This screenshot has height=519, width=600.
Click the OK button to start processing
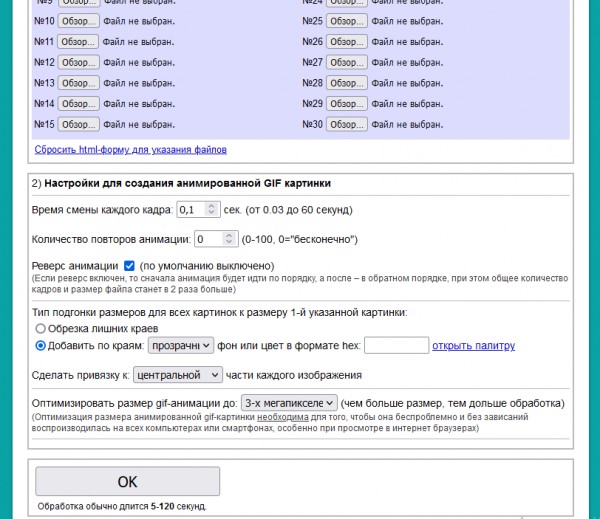(x=127, y=481)
